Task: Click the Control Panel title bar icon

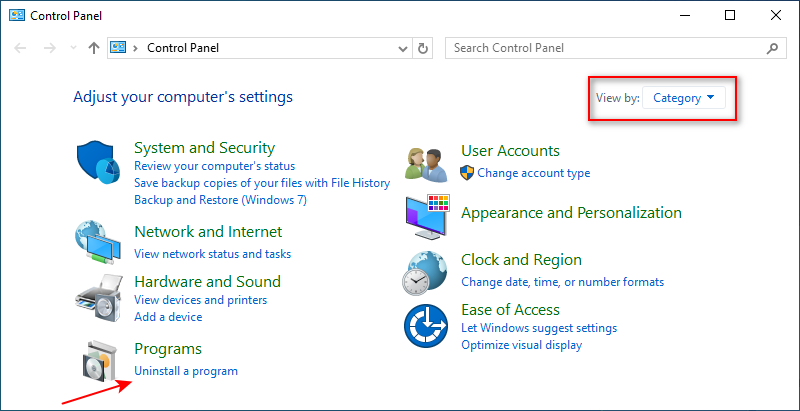Action: click(x=17, y=15)
